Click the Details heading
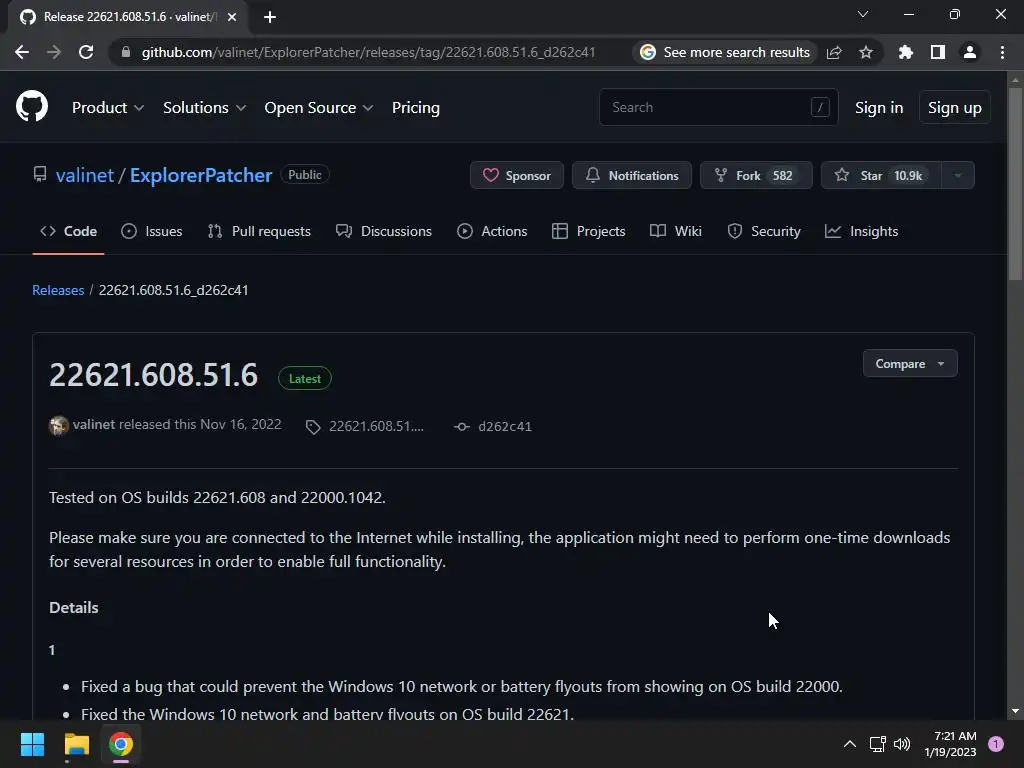 (74, 607)
